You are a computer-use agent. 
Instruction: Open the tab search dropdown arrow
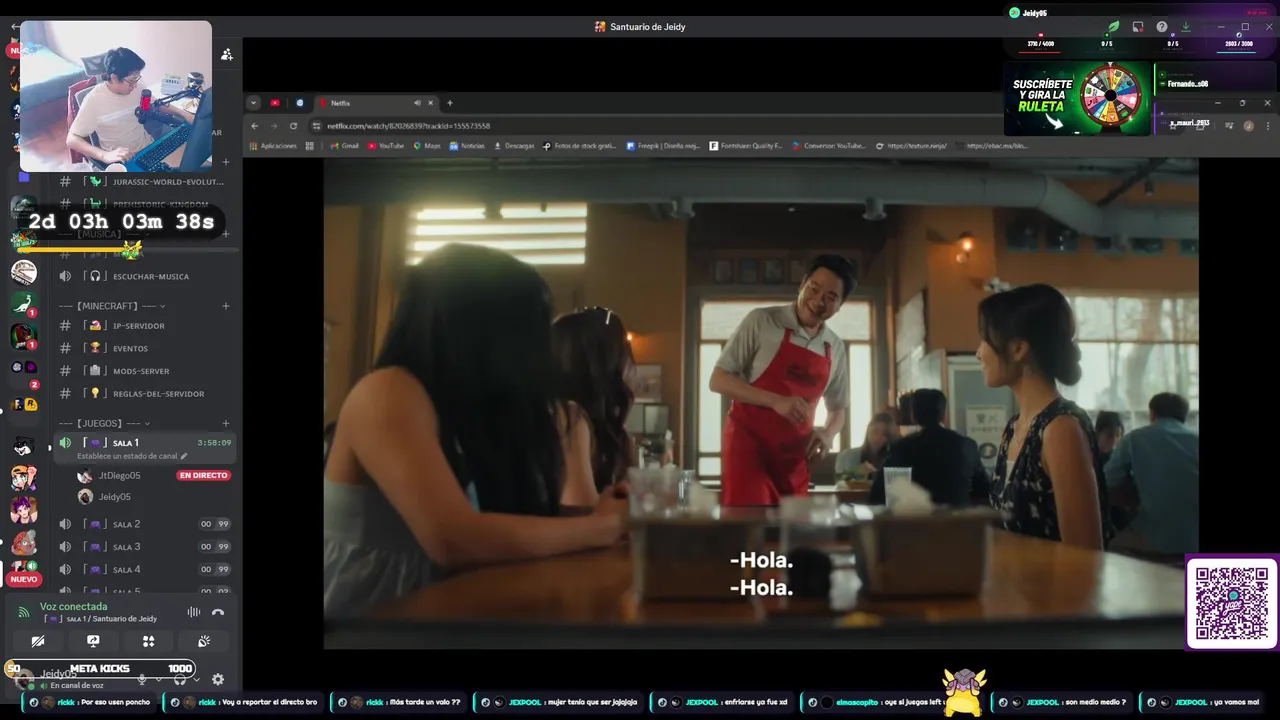253,103
